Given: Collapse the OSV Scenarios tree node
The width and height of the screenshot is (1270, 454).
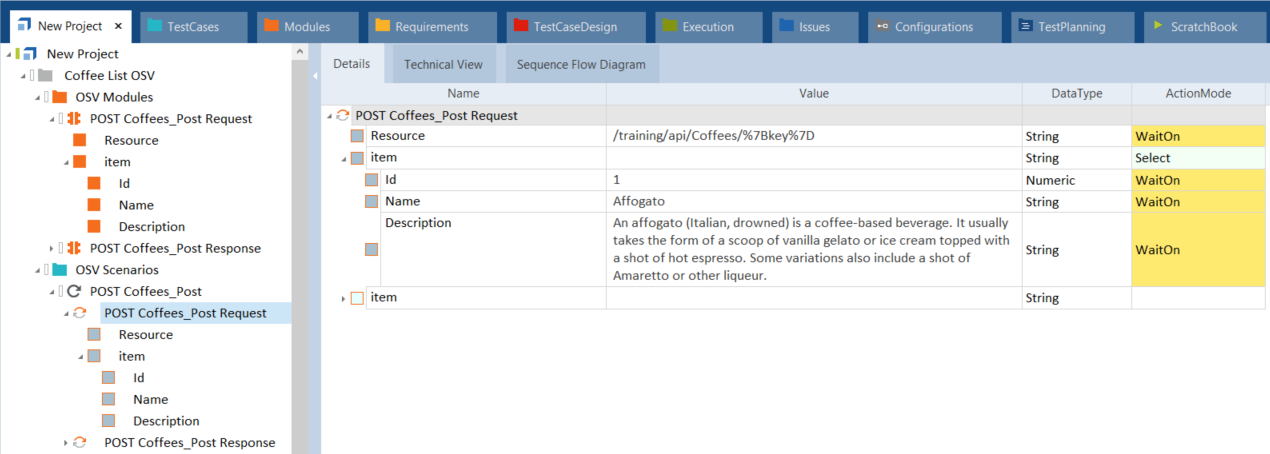Looking at the screenshot, I should click(38, 270).
